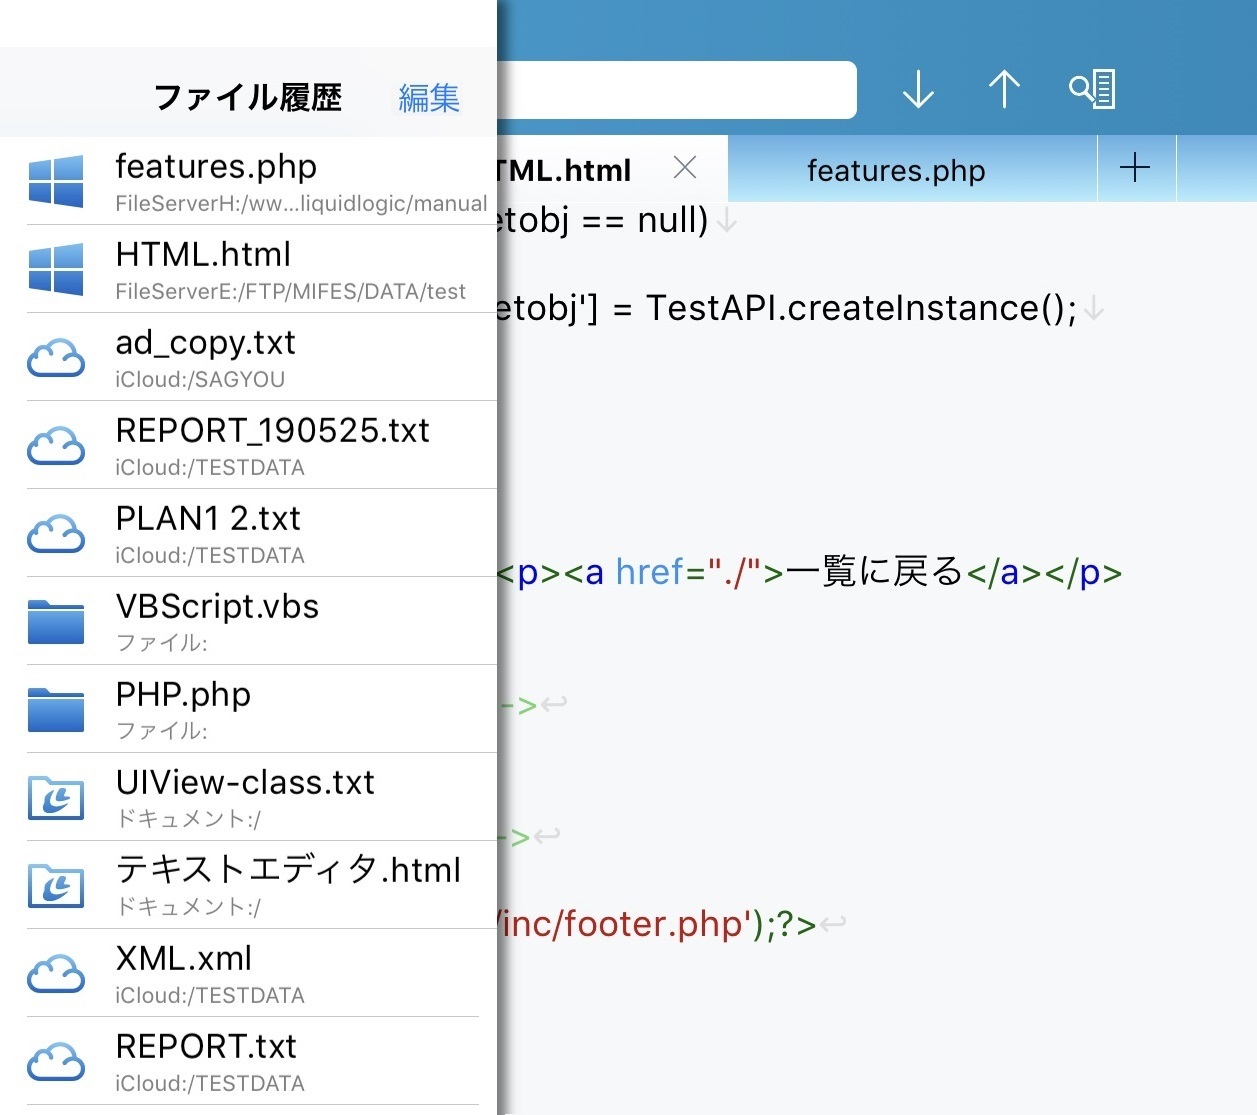Viewport: 1257px width, 1115px height.
Task: Tap the search up arrow icon
Action: coord(1004,90)
